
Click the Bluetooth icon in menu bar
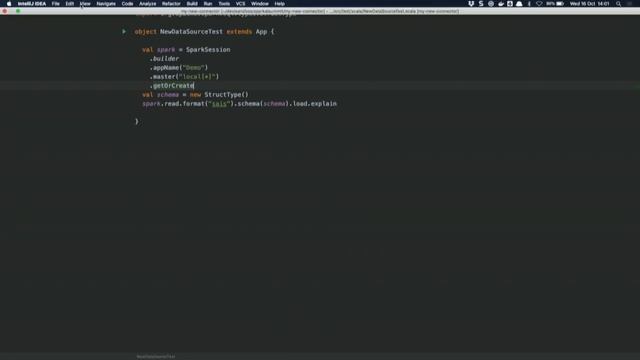click(529, 4)
